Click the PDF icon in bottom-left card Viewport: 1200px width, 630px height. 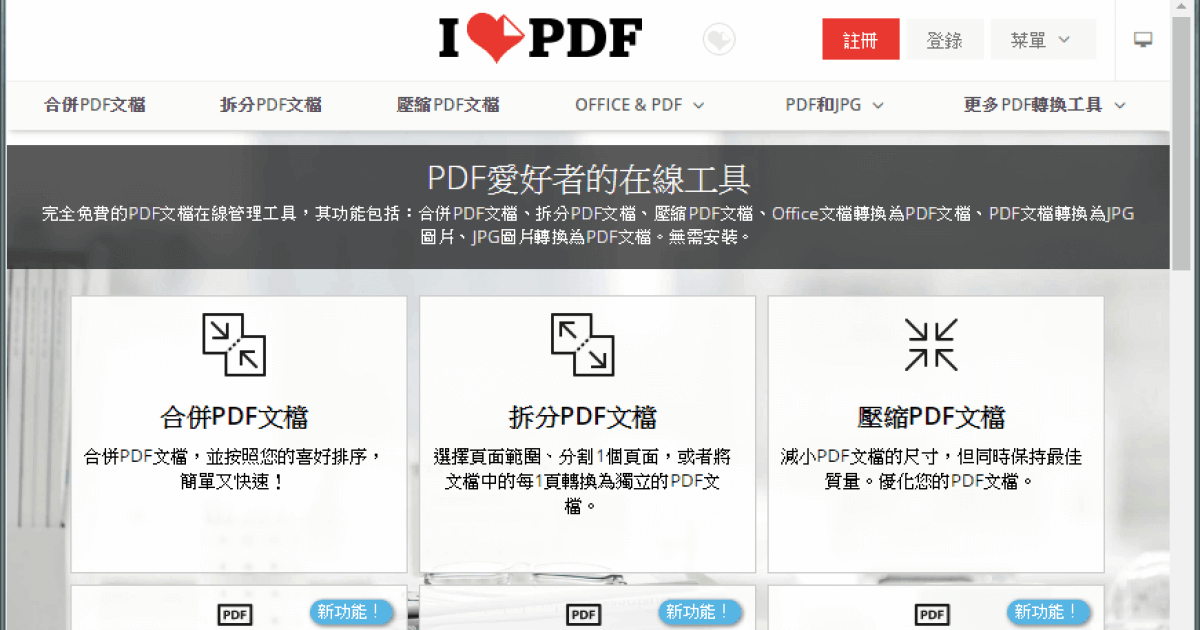234,614
